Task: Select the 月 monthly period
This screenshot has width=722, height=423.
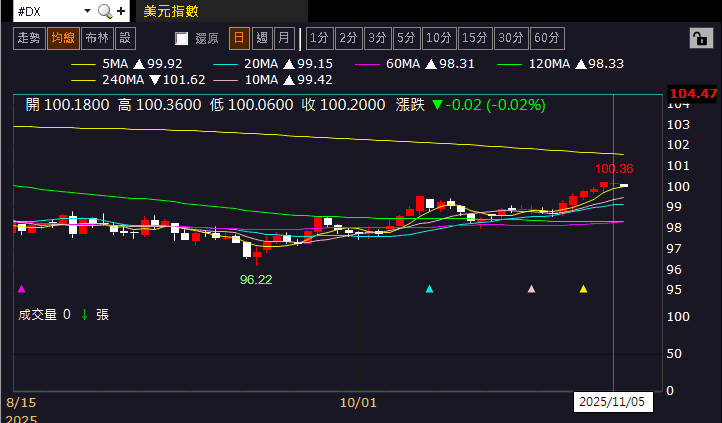Action: [x=284, y=38]
